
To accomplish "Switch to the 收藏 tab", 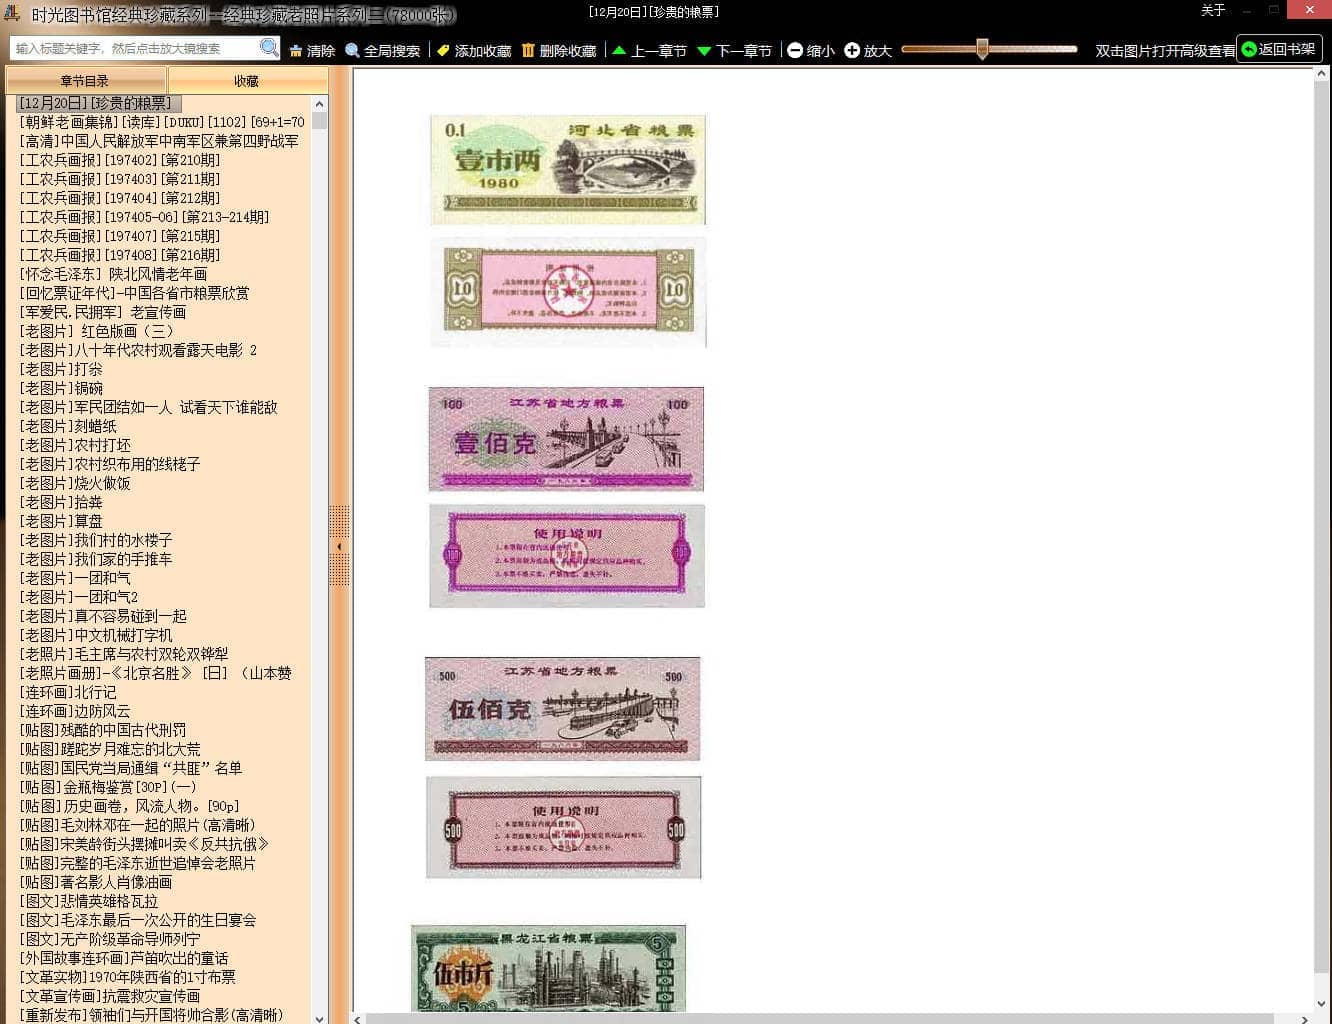I will tap(246, 80).
